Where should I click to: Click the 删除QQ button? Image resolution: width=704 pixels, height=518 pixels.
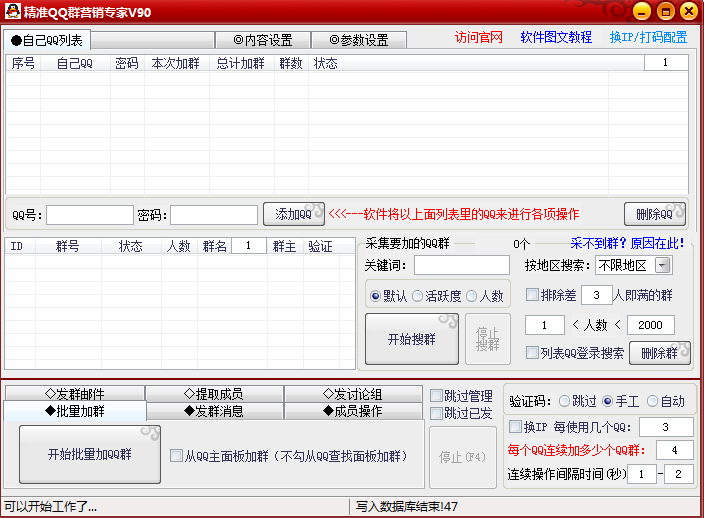pyautogui.click(x=655, y=214)
